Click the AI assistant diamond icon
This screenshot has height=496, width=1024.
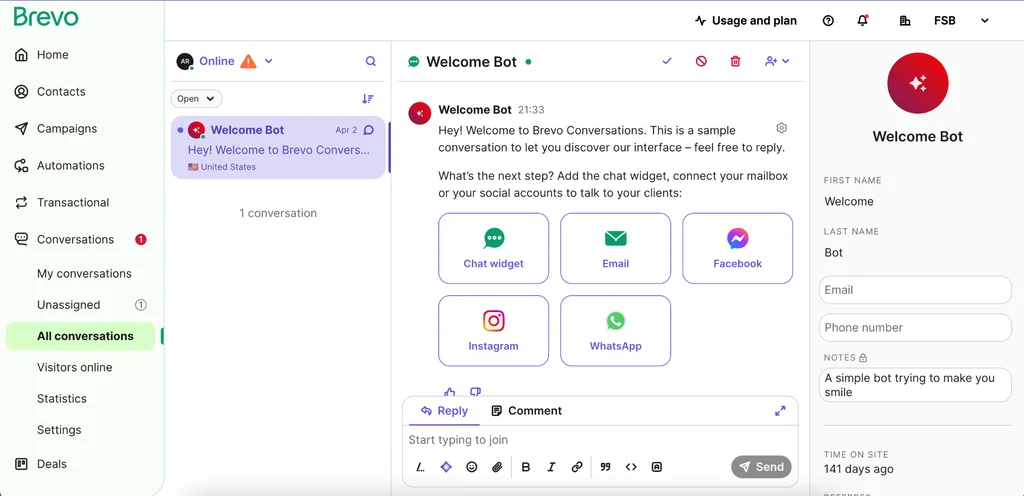point(446,467)
